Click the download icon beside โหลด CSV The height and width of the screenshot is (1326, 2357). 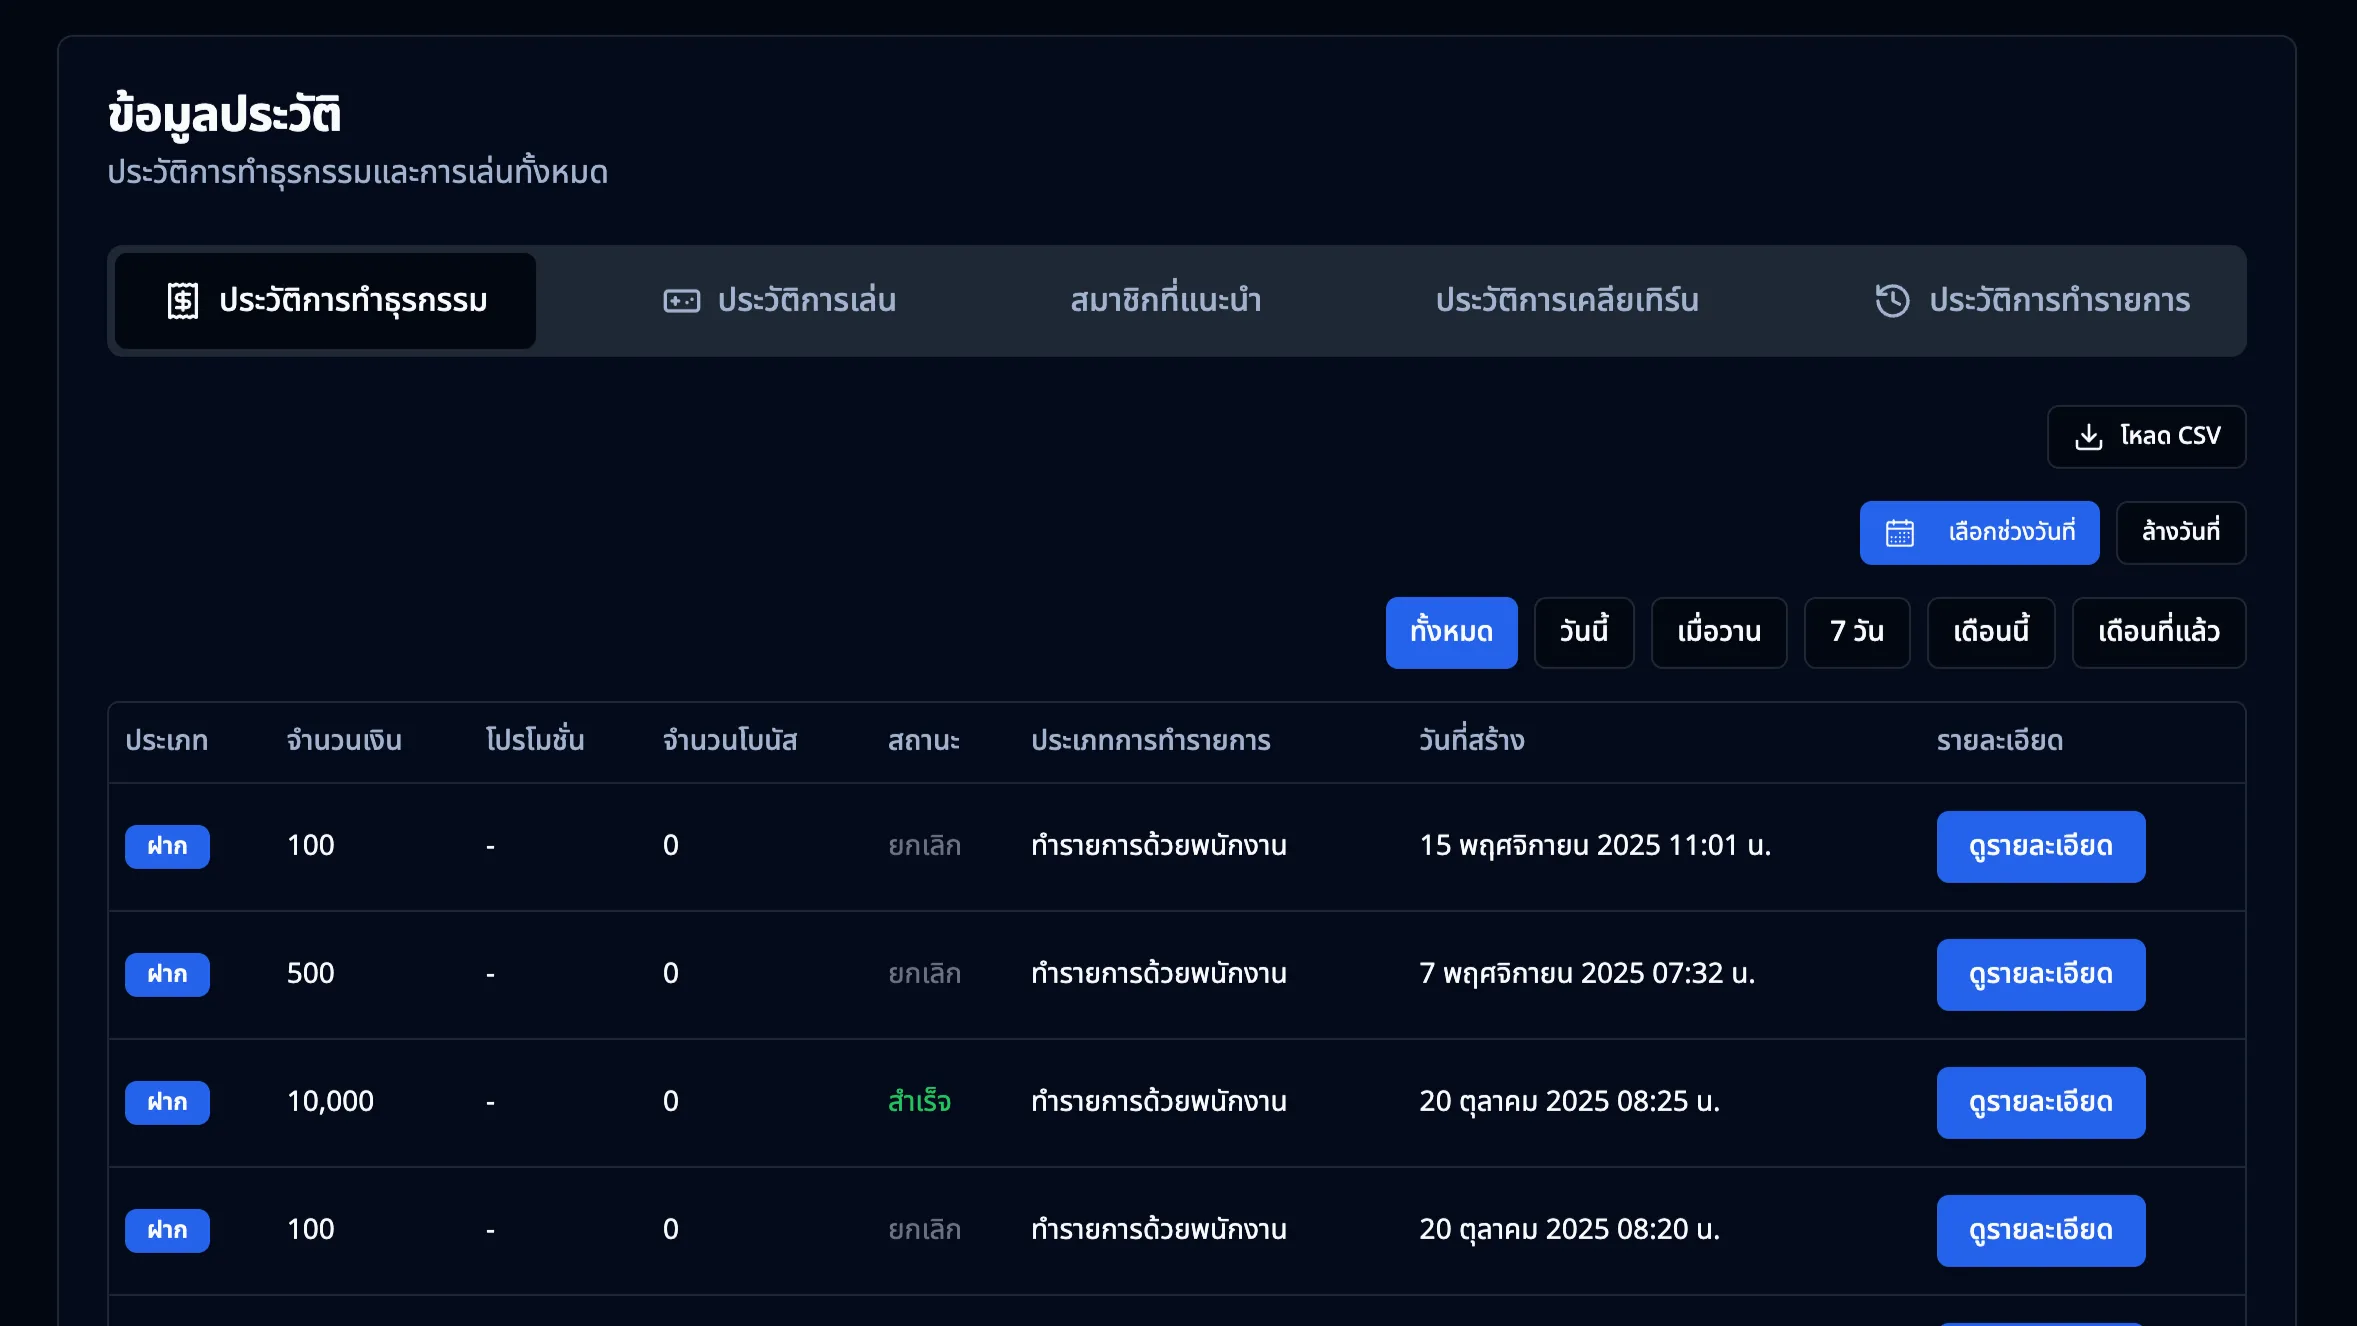(x=2089, y=437)
